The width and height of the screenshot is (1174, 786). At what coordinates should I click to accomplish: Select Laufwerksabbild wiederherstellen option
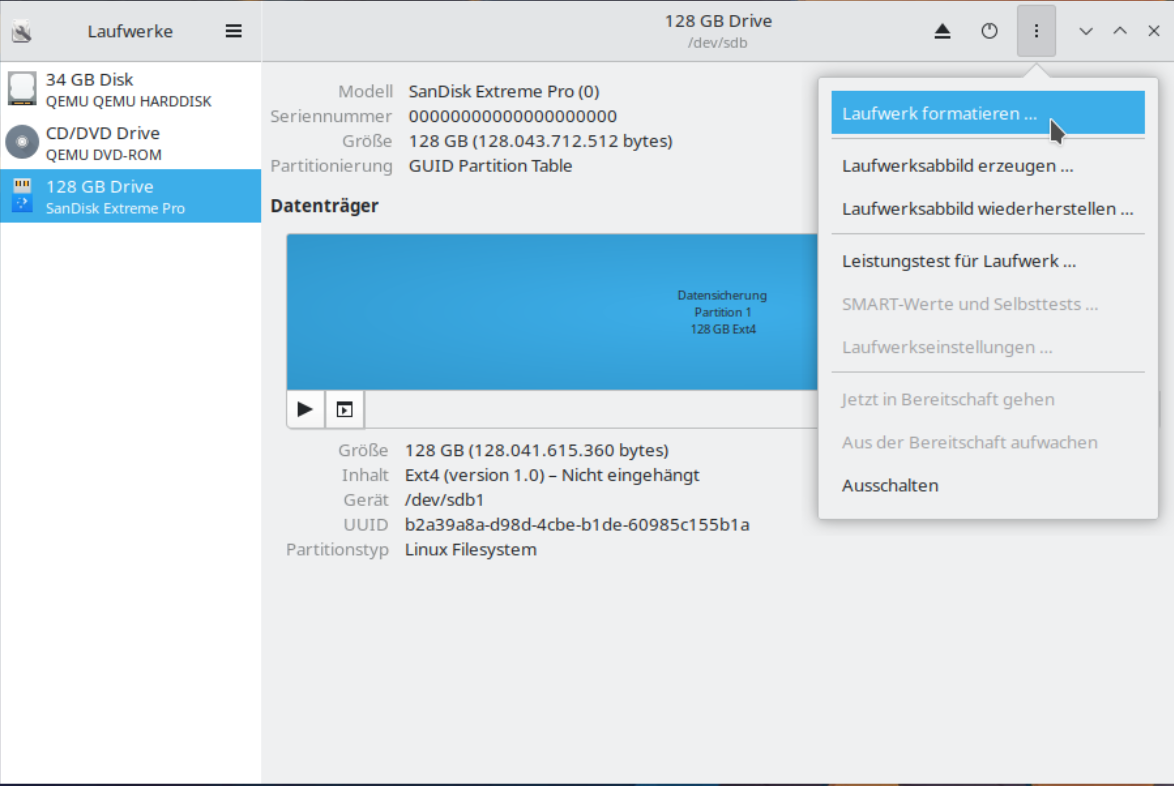[x=986, y=209]
